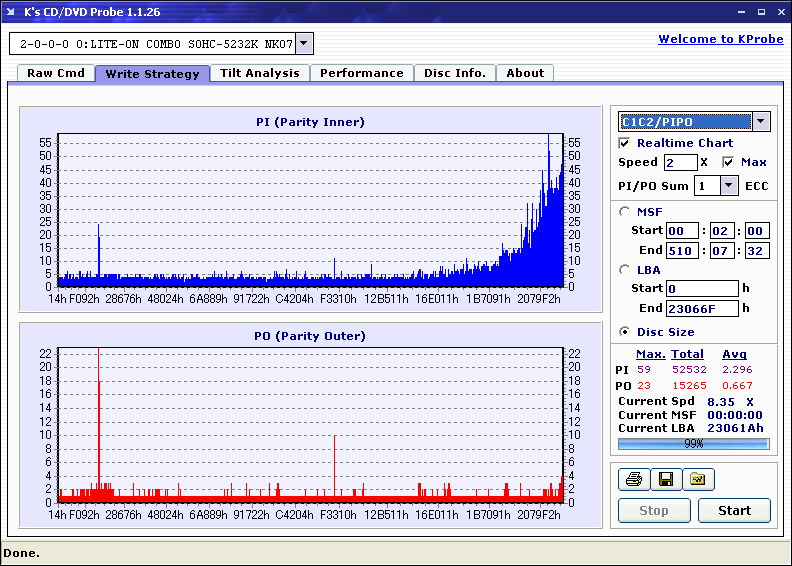Toggle the Realtime Chart checkbox

coord(624,143)
